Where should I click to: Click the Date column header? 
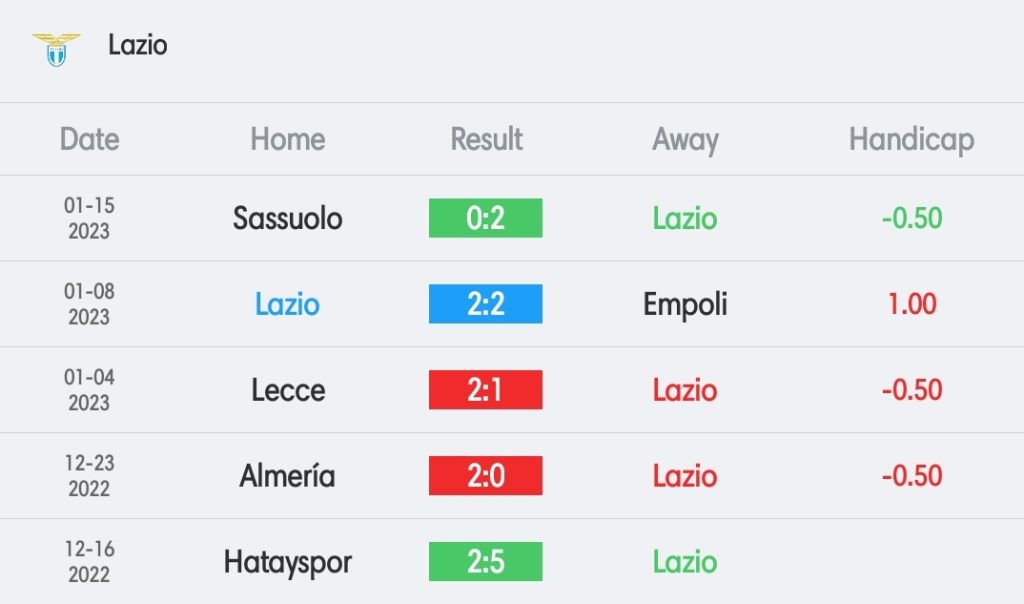[89, 139]
